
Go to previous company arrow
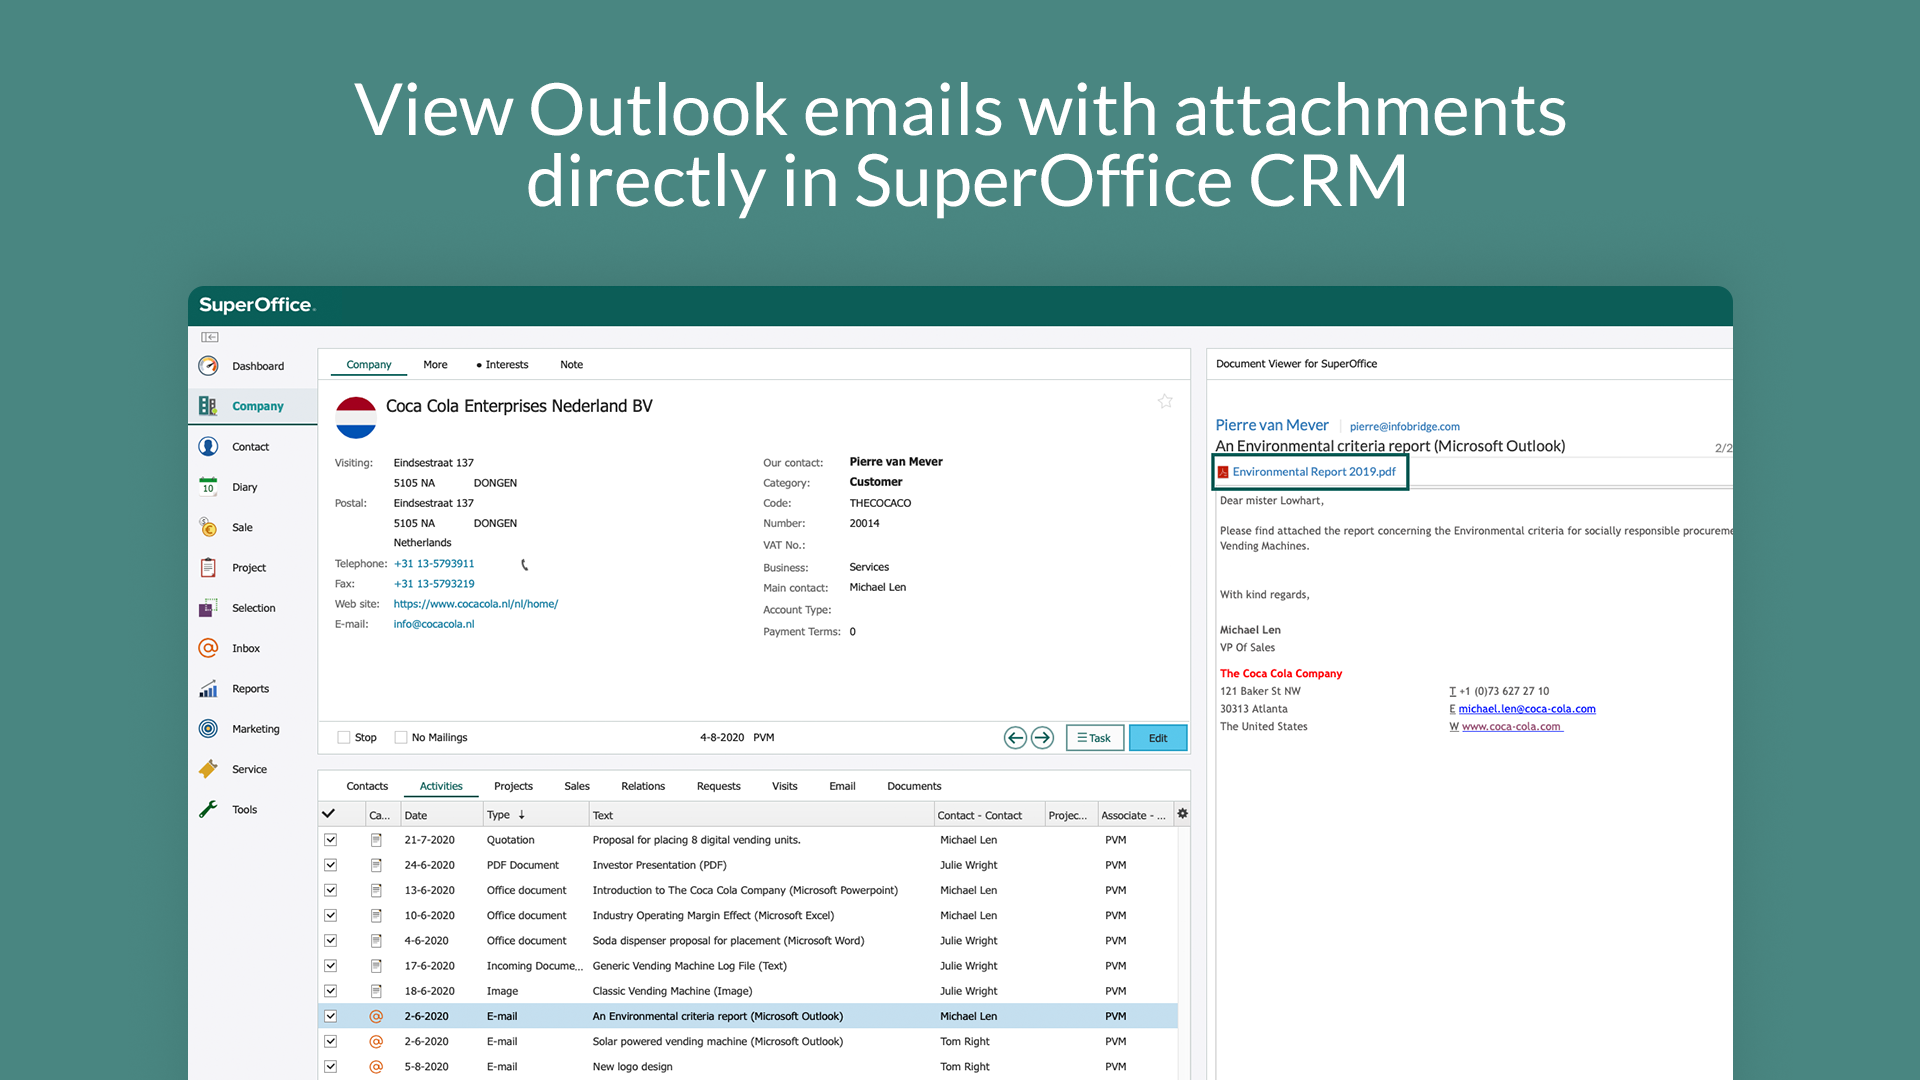click(x=1015, y=738)
